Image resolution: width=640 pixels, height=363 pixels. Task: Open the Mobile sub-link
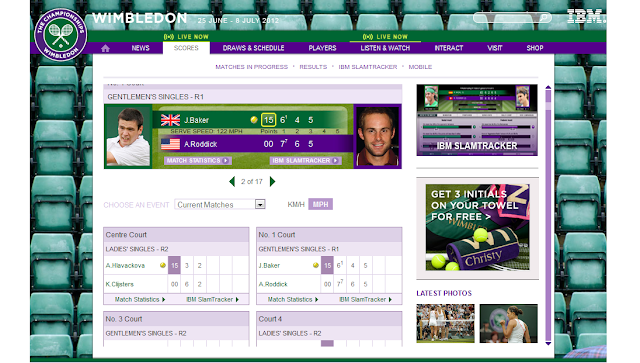tap(420, 67)
